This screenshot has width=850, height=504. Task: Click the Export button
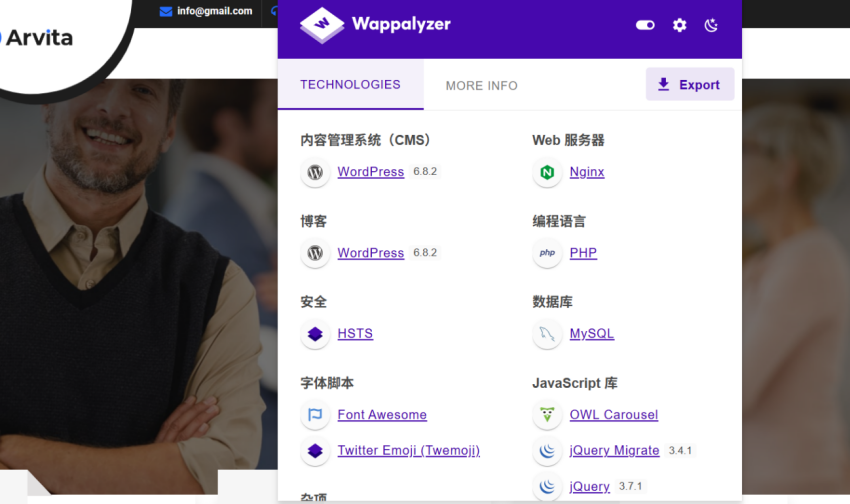pyautogui.click(x=690, y=85)
